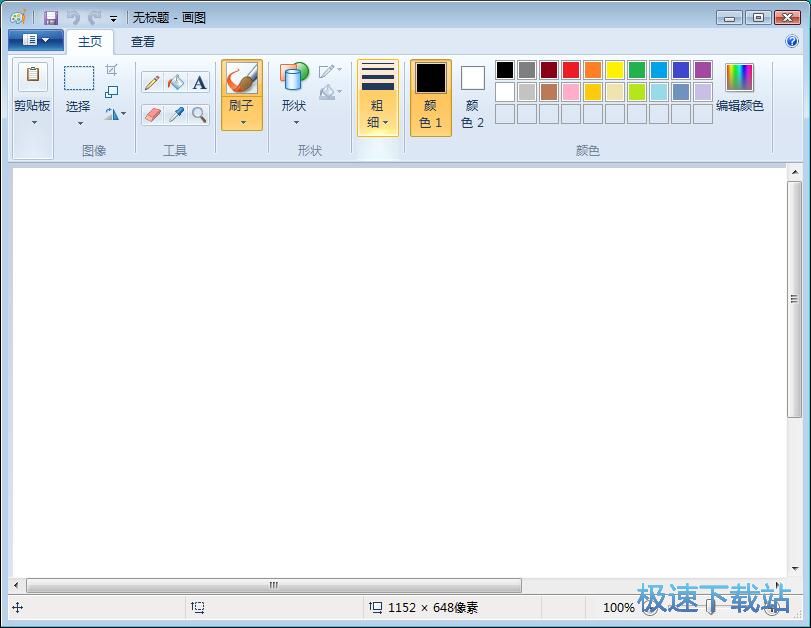The width and height of the screenshot is (811, 628).
Task: Expand the 形状 dropdown arrow
Action: (296, 123)
